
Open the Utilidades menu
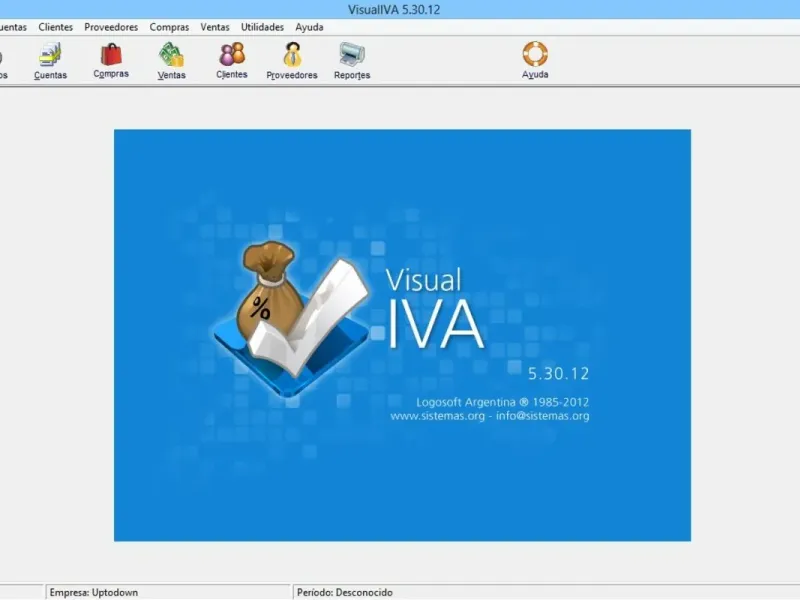(262, 27)
